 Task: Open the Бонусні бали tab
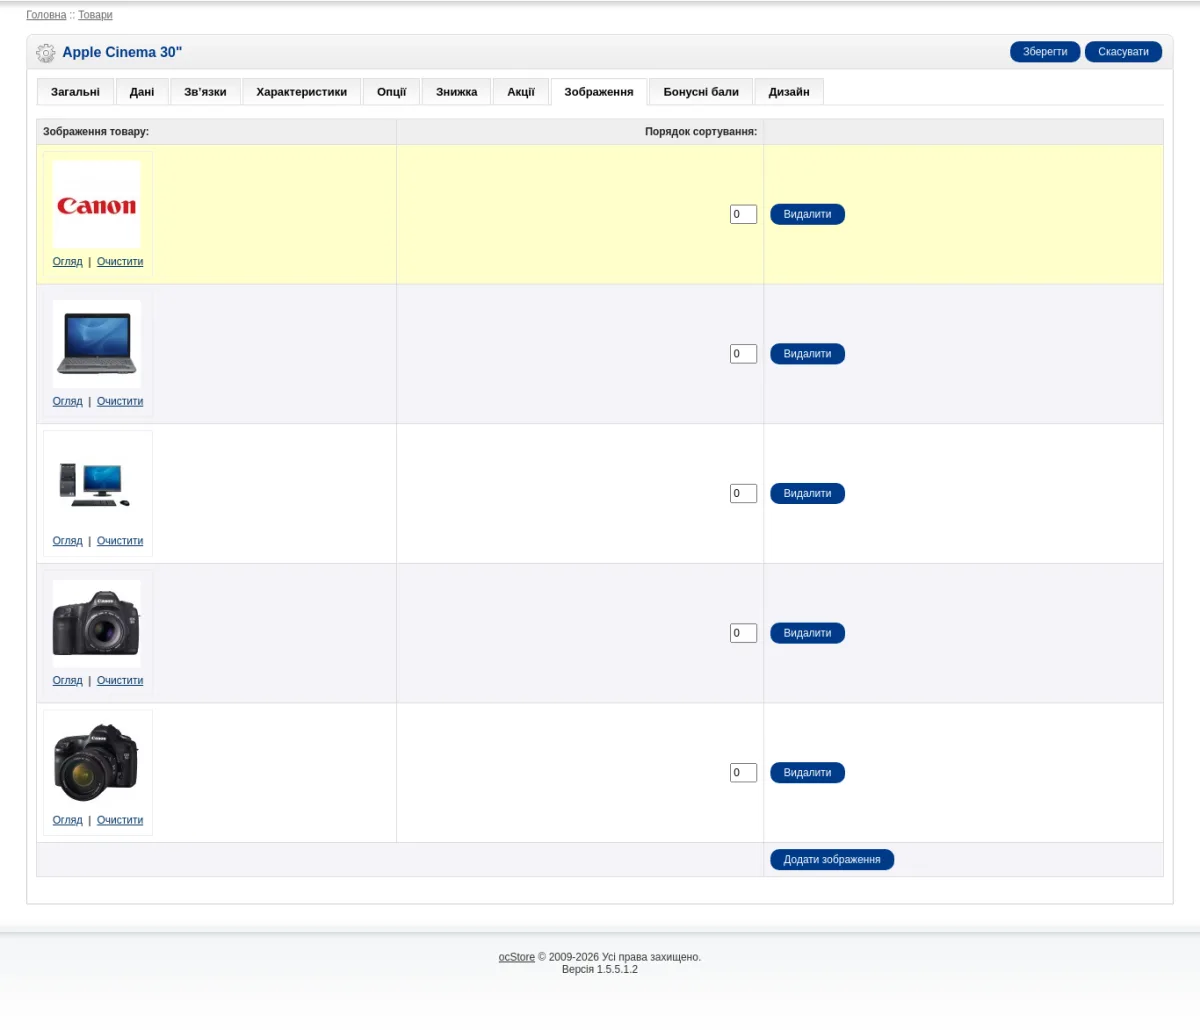(x=701, y=92)
